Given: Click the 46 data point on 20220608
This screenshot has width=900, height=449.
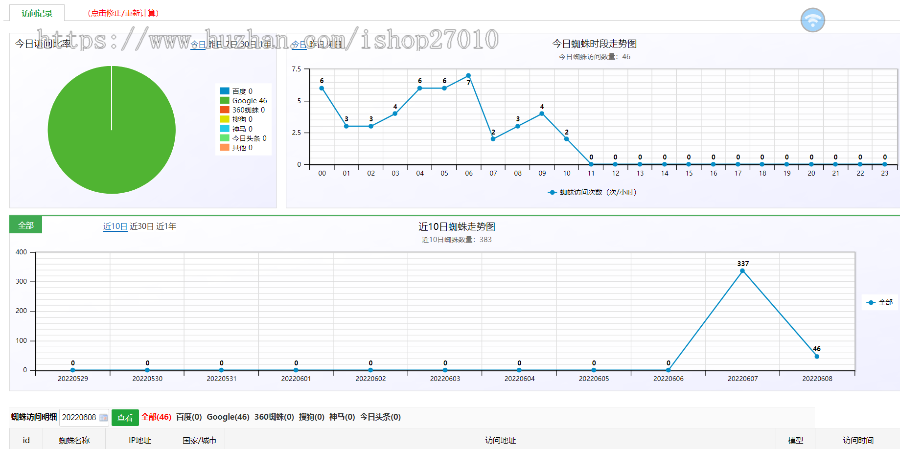Looking at the screenshot, I should (x=817, y=356).
